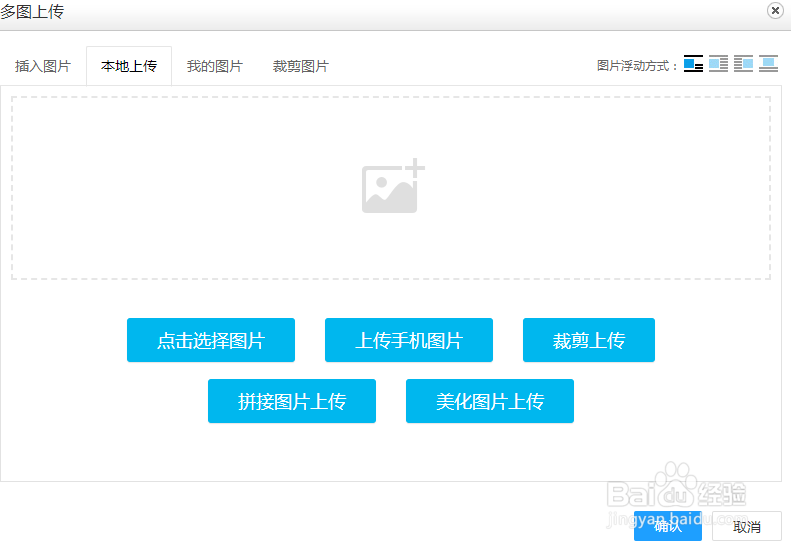Click the 多图上传 dialog title

click(32, 11)
